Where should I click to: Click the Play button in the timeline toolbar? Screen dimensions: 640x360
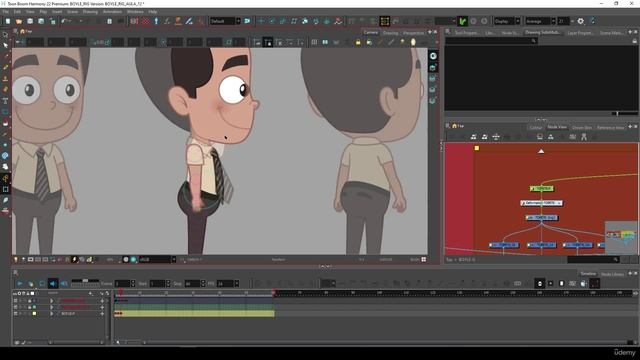point(20,283)
